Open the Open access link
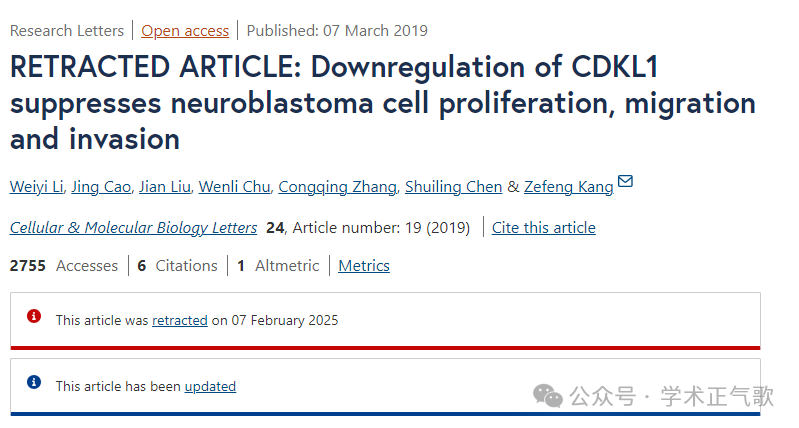Image resolution: width=799 pixels, height=428 pixels. click(x=185, y=31)
